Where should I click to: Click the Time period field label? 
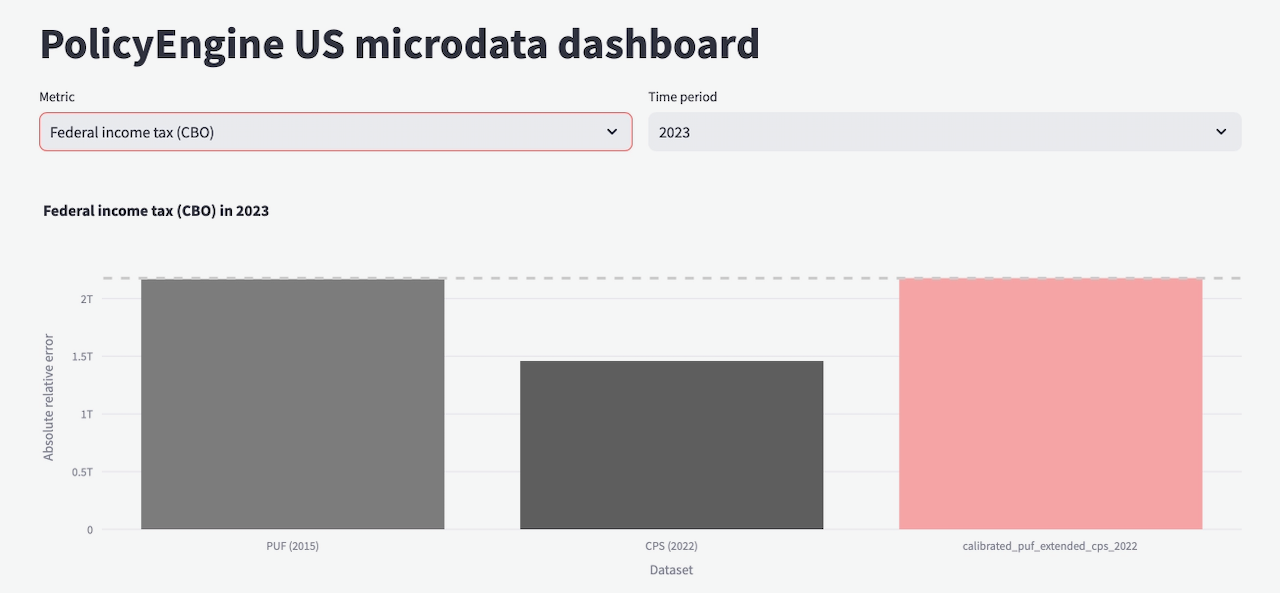682,97
